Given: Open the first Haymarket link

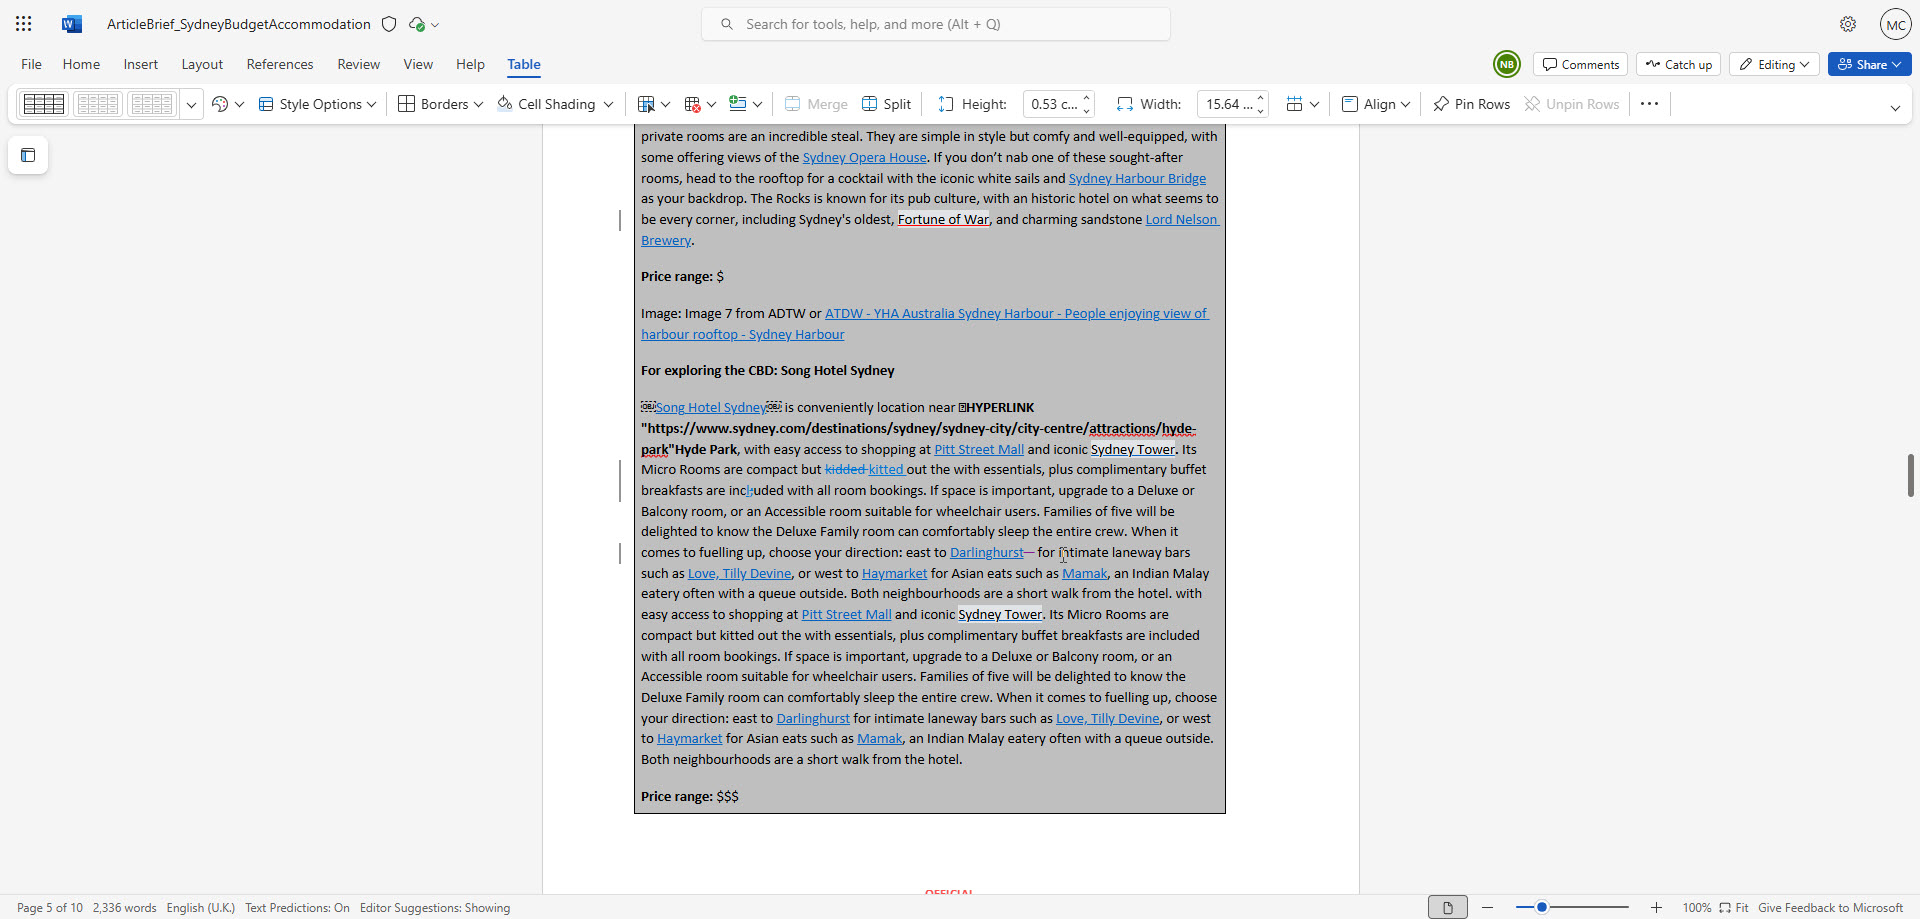Looking at the screenshot, I should 894,573.
